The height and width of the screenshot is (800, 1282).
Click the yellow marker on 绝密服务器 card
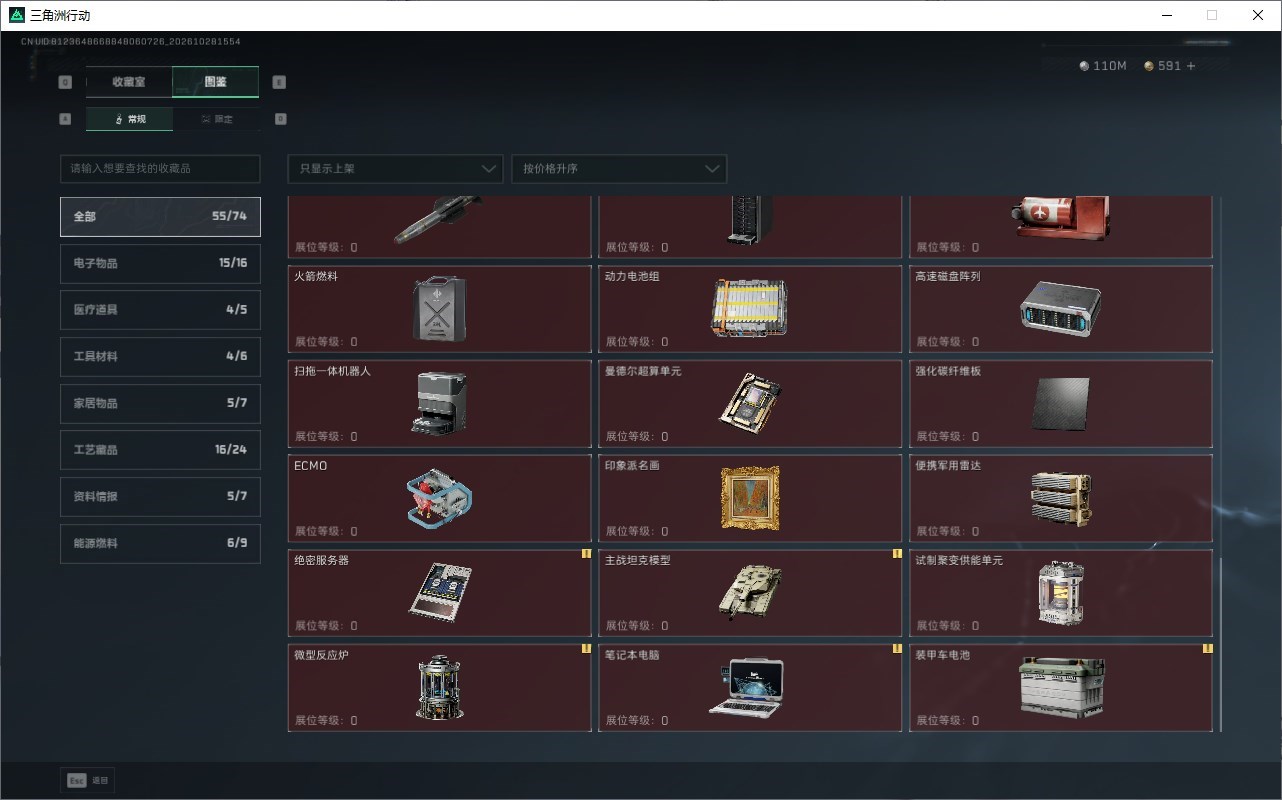pos(586,554)
